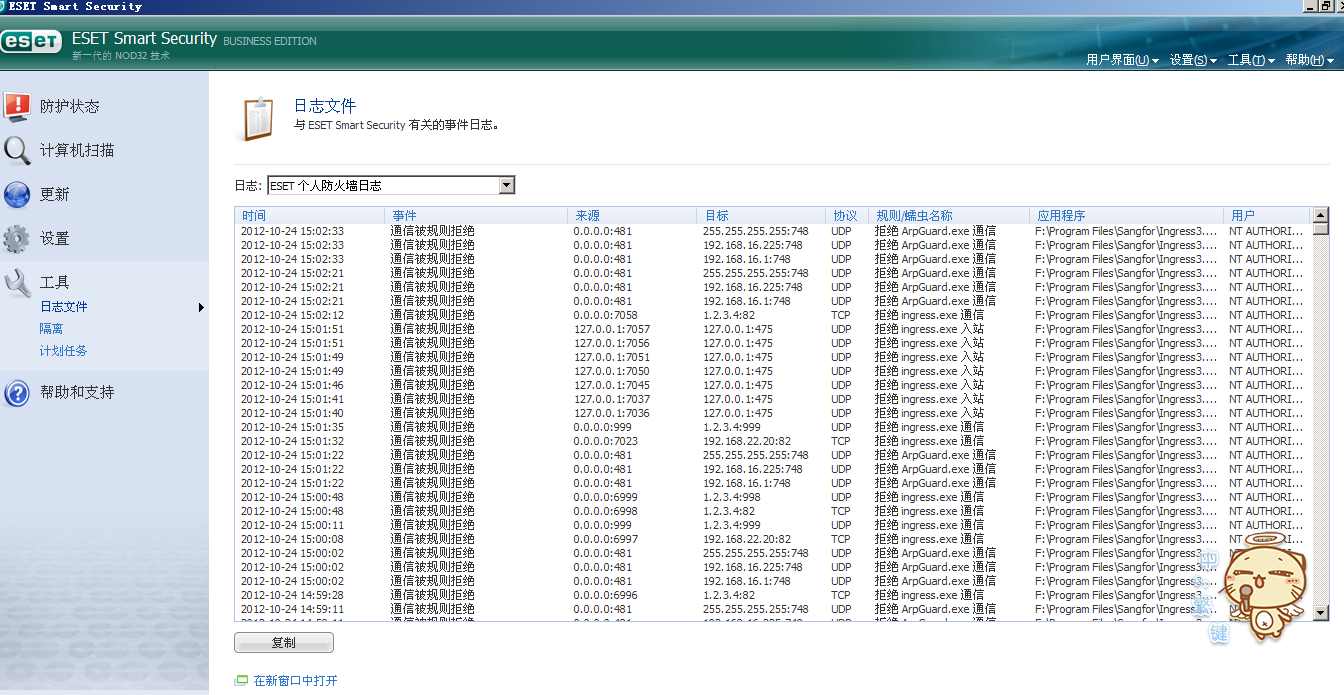Image resolution: width=1344 pixels, height=695 pixels.
Task: Click the timestamp 2012-10-24 15:01:32
Action: (292, 441)
